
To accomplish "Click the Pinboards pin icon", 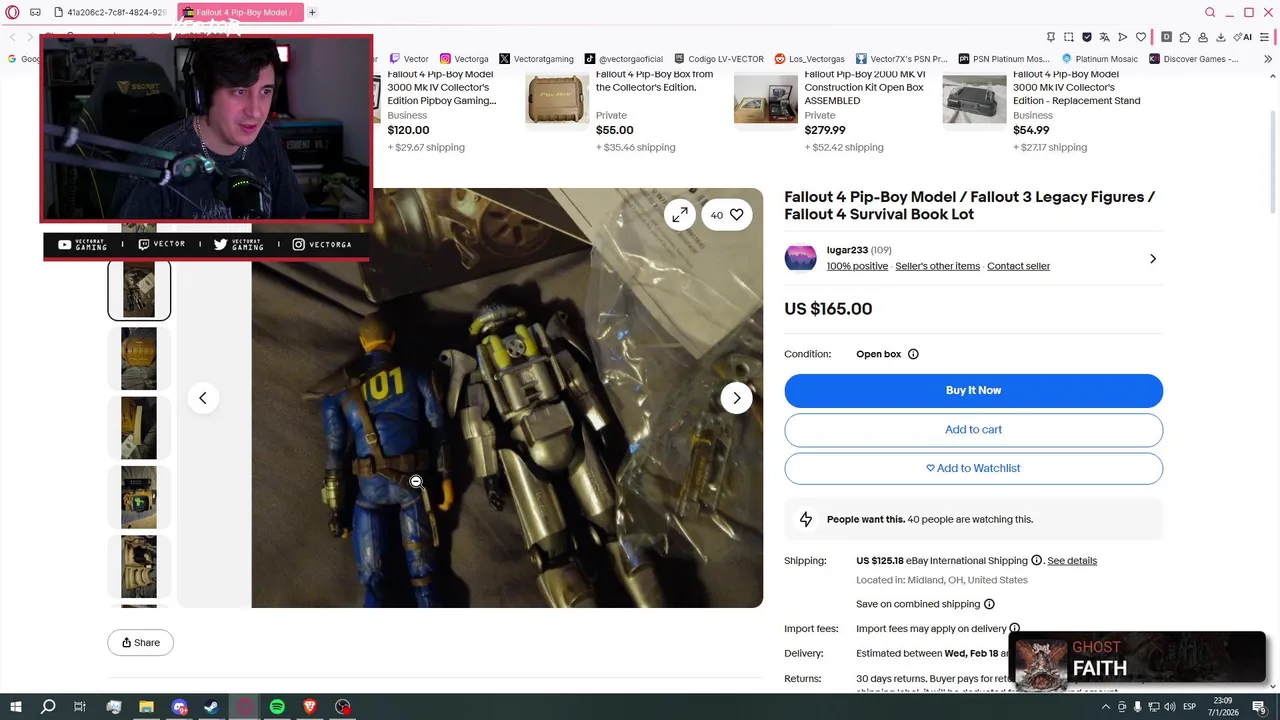I will [1050, 37].
